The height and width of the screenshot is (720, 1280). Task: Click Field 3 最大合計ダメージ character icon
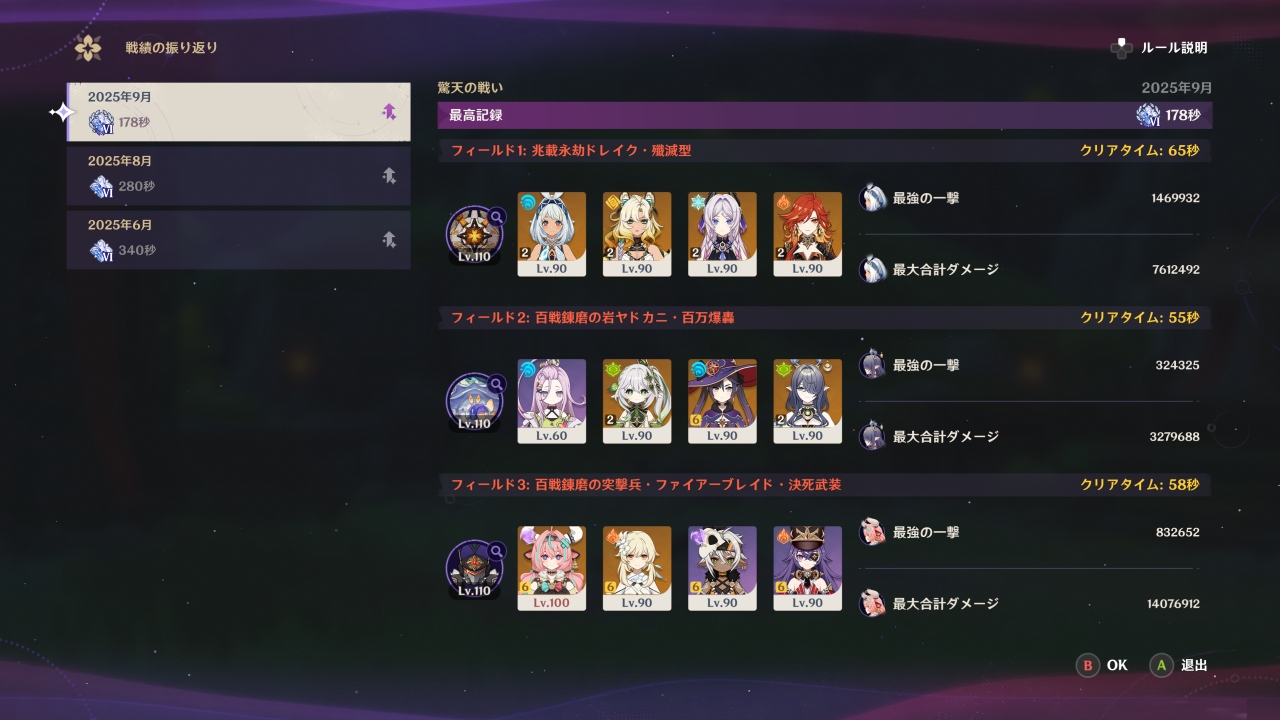point(872,603)
